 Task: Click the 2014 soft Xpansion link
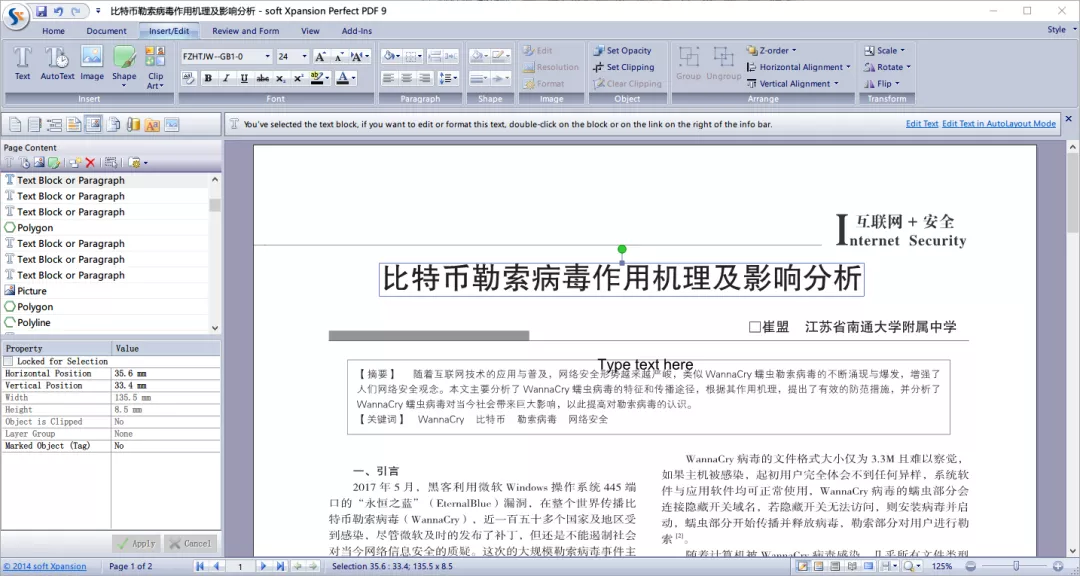pos(45,566)
